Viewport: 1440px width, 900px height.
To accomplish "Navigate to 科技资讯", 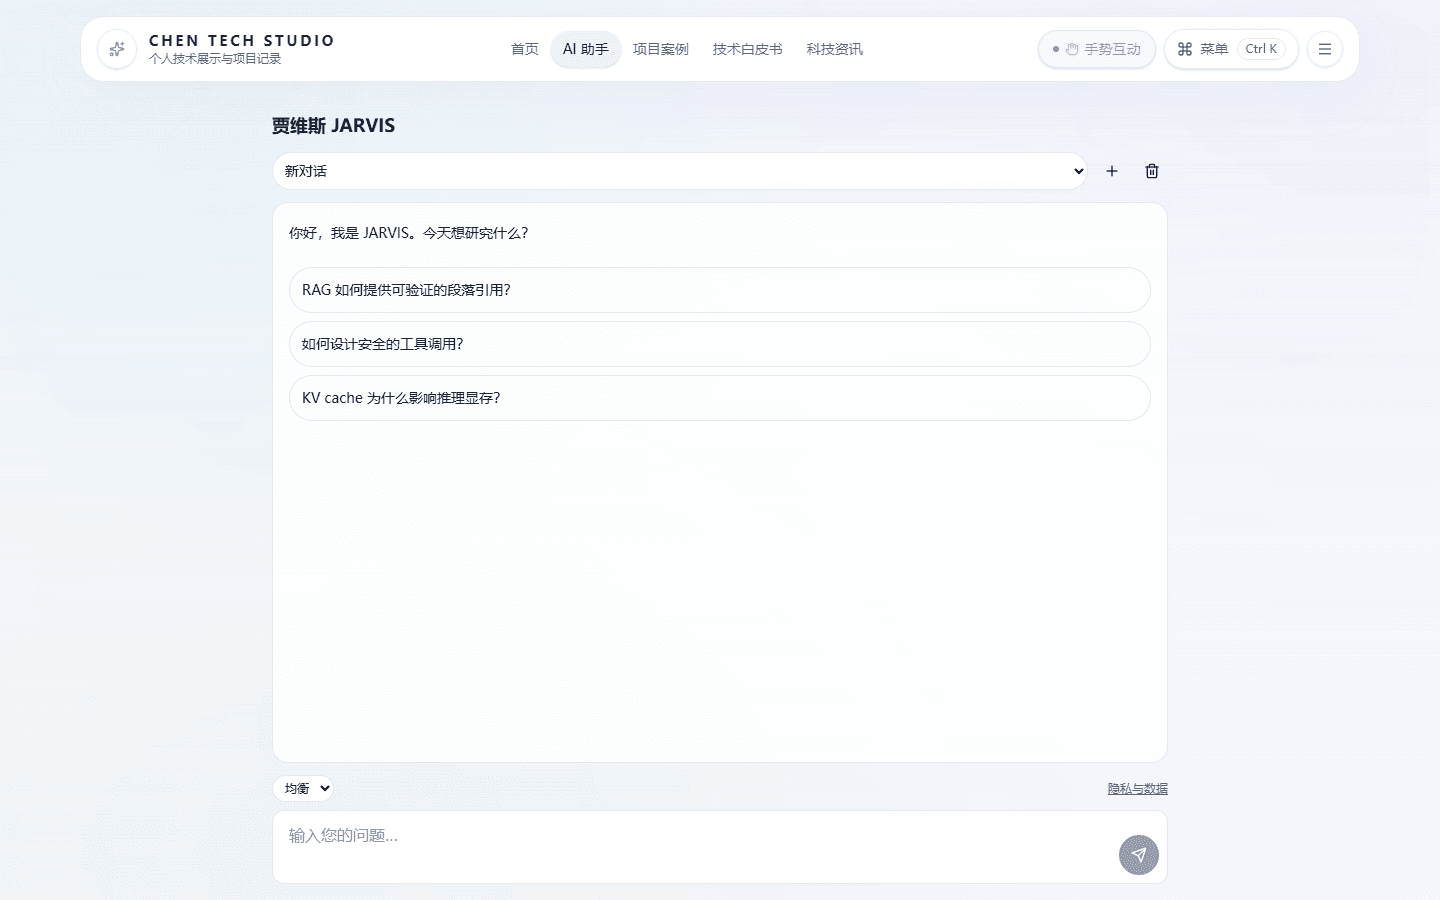I will coord(835,49).
